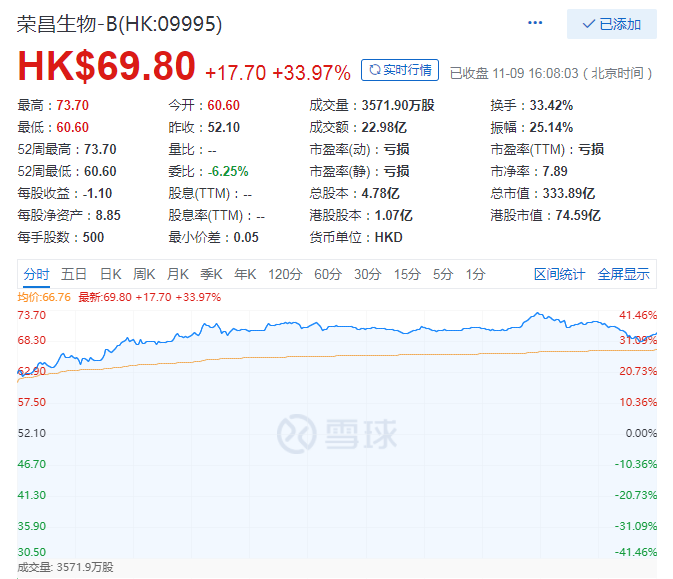Click the 每股净资产 value 8.85
Image resolution: width=673 pixels, height=579 pixels.
[x=108, y=215]
